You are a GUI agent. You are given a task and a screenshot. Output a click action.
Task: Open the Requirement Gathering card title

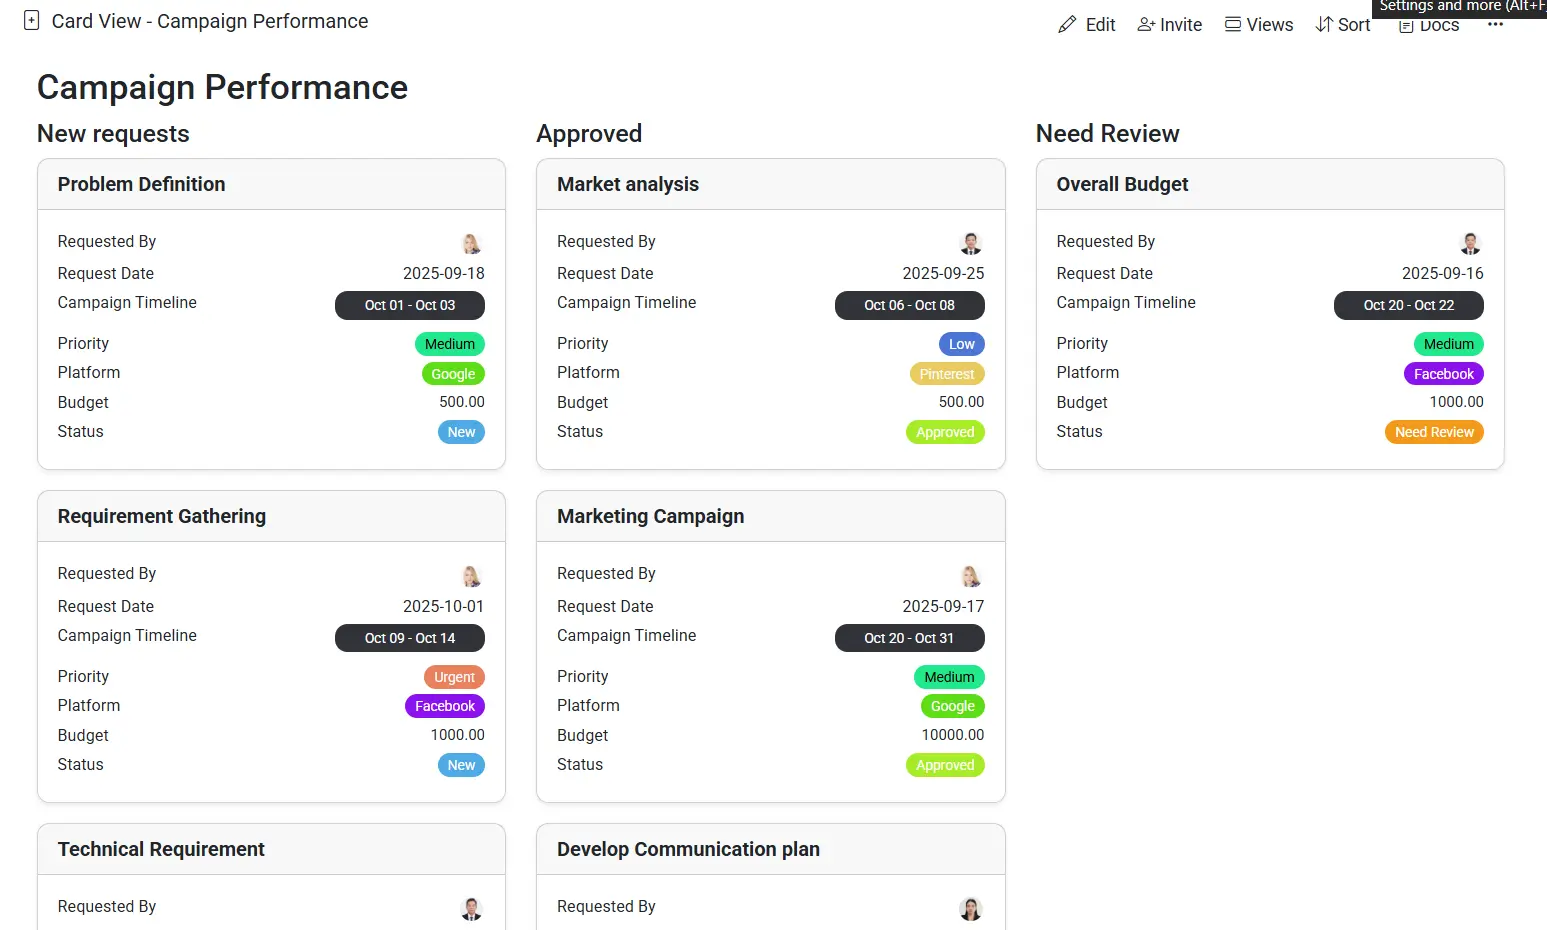tap(162, 516)
